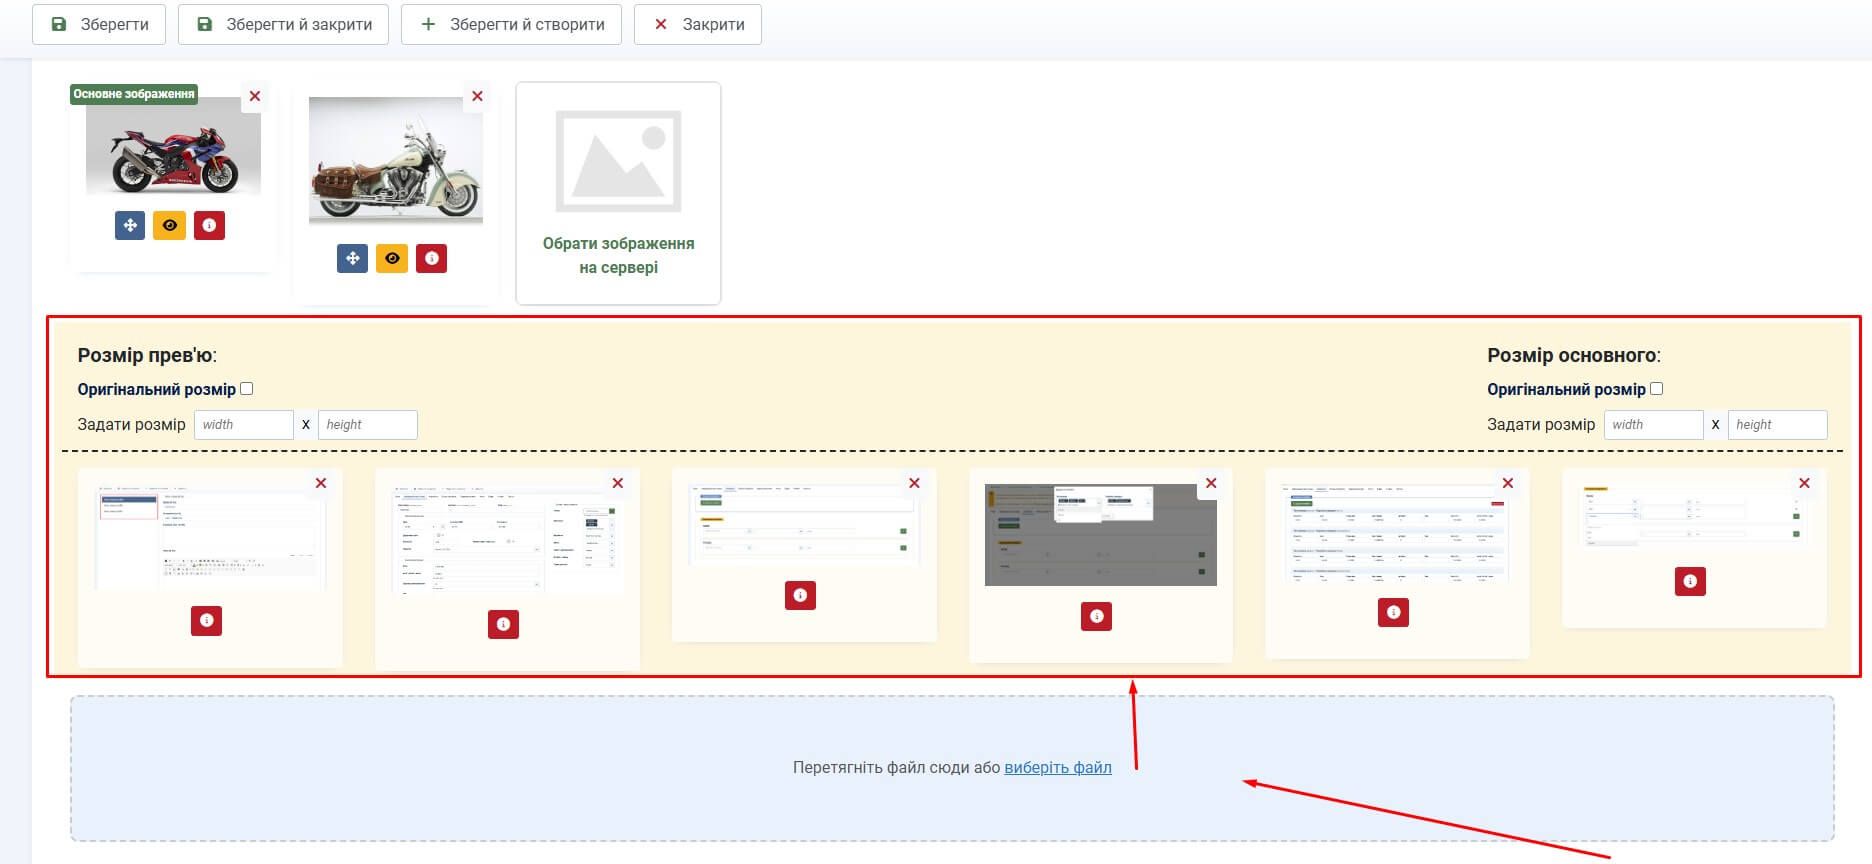Click the 'Зберегти' save button
This screenshot has height=864, width=1872.
[x=100, y=24]
